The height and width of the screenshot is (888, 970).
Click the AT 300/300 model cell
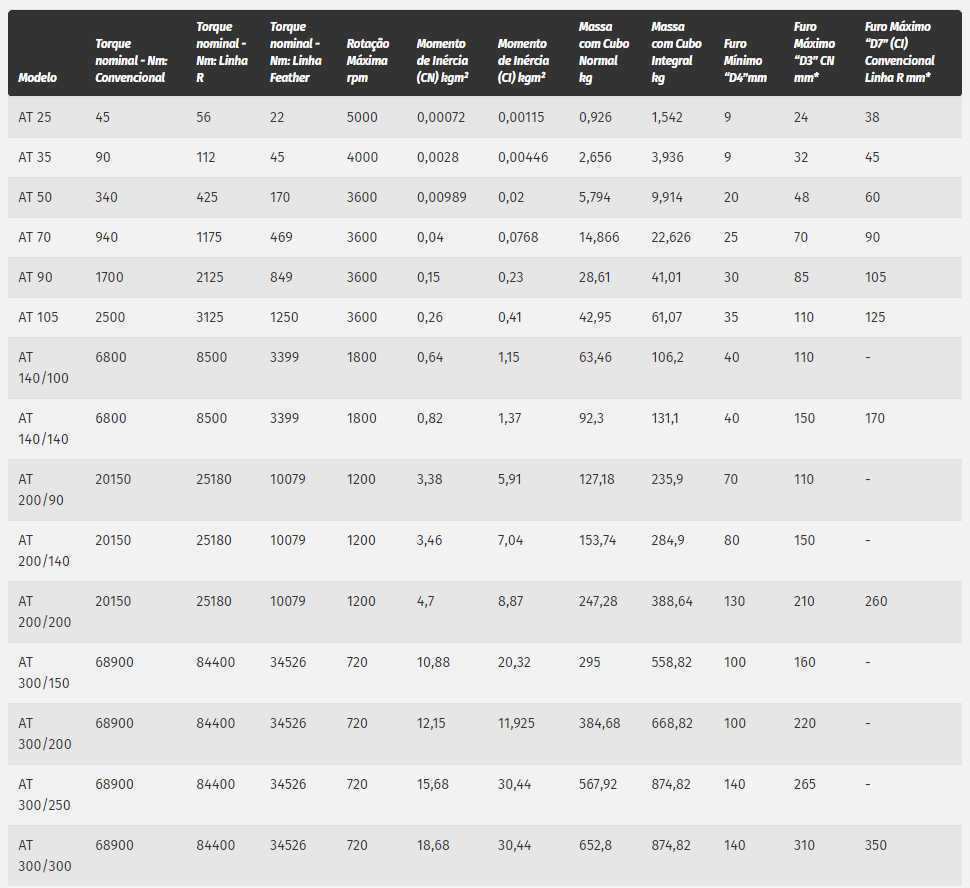coord(45,855)
